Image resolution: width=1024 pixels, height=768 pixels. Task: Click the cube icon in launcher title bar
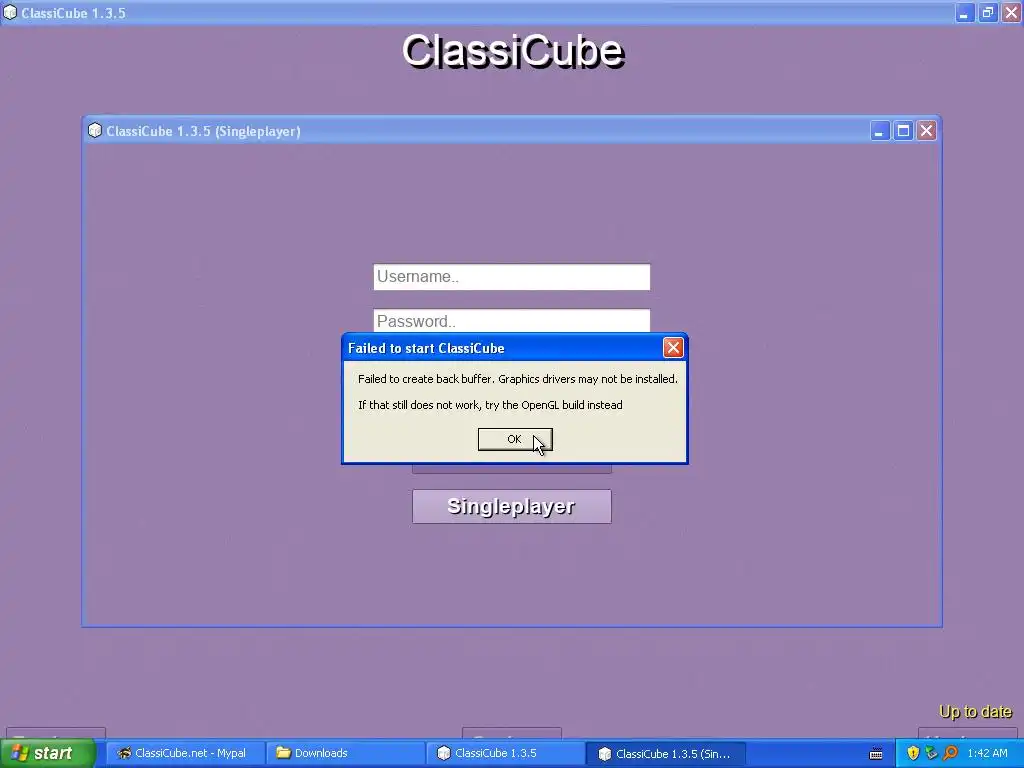[10, 12]
